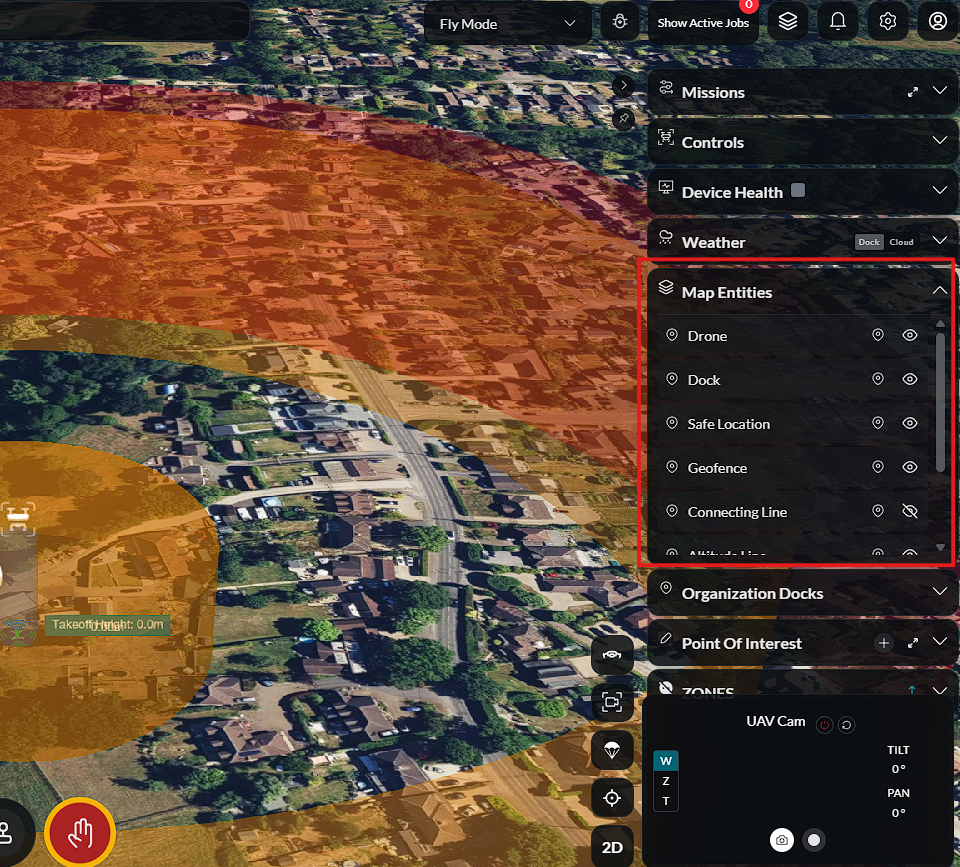Click the parachute map button
Screen dimensions: 960x867
(612, 750)
